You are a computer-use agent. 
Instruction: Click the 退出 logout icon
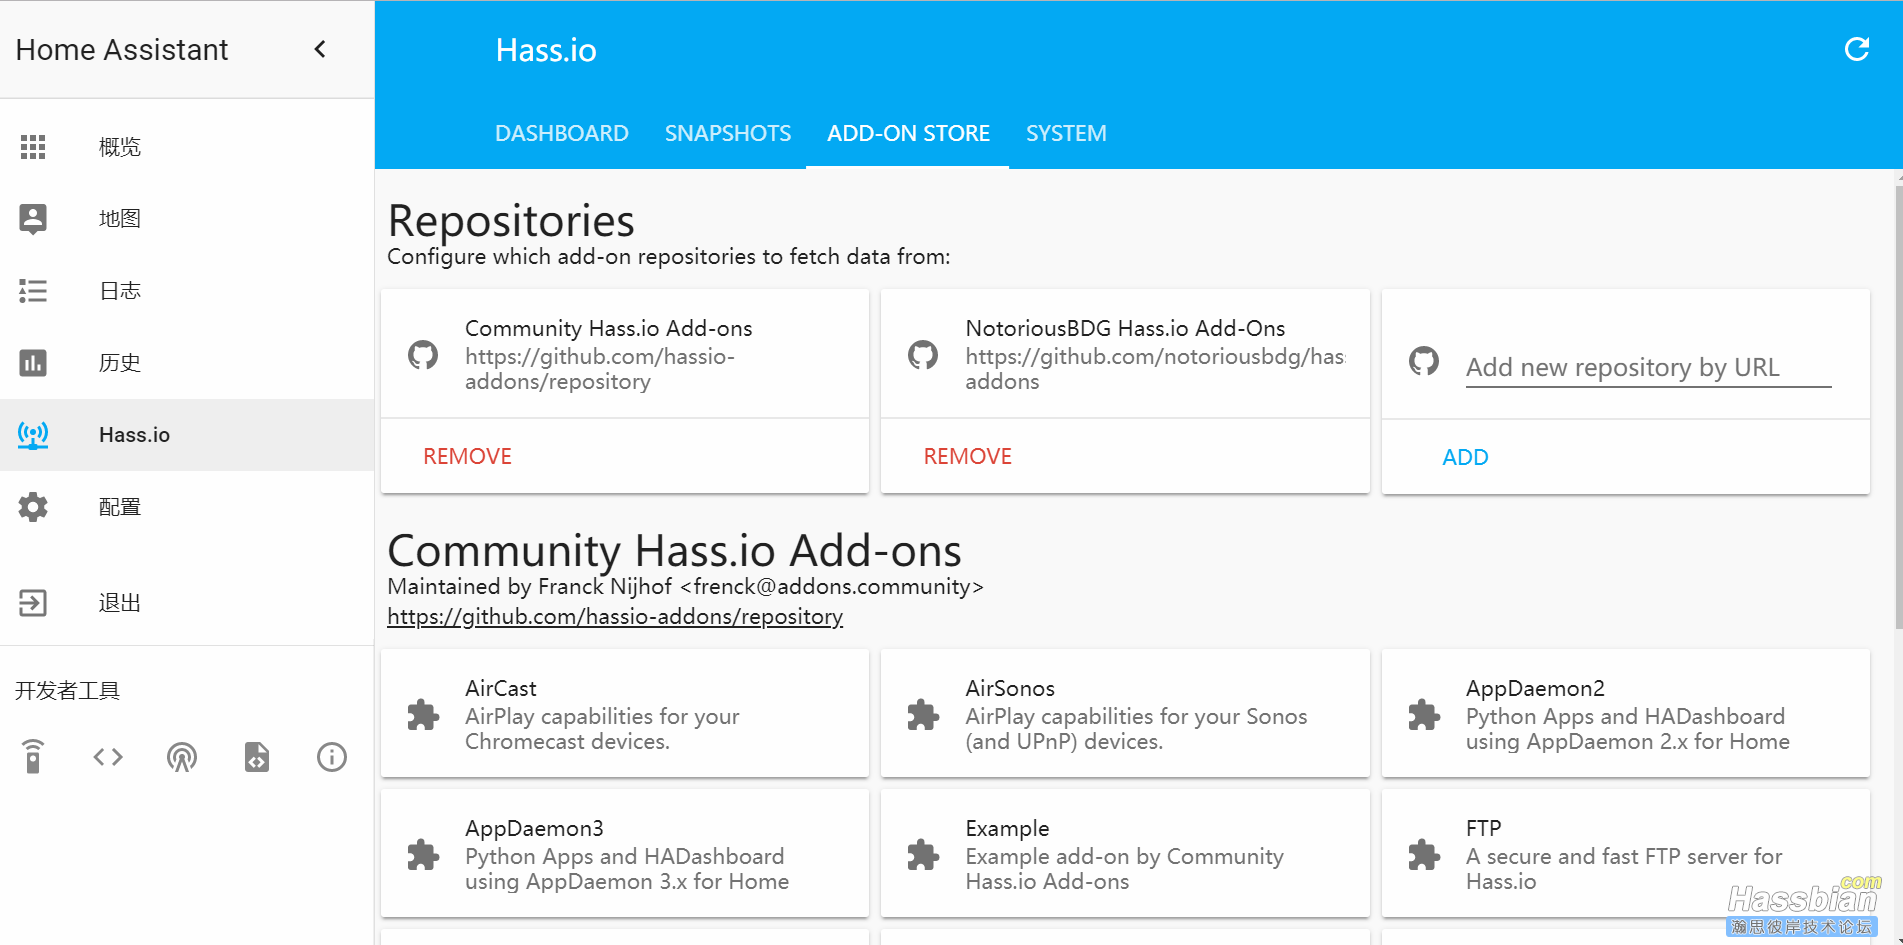tap(33, 603)
